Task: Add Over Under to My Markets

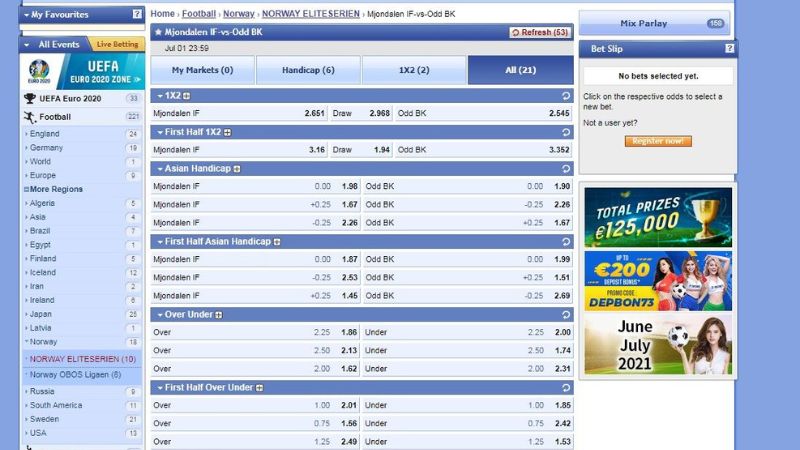Action: (218, 315)
